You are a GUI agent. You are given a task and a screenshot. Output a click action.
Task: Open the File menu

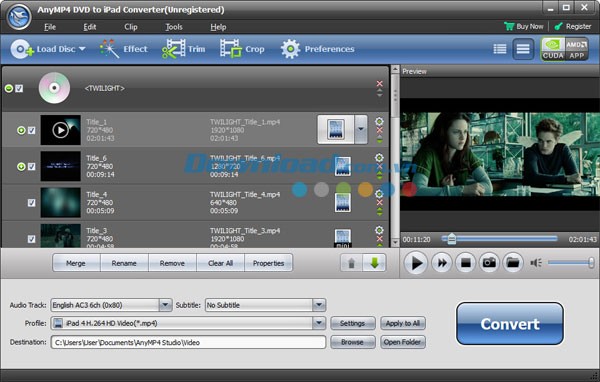tap(50, 27)
